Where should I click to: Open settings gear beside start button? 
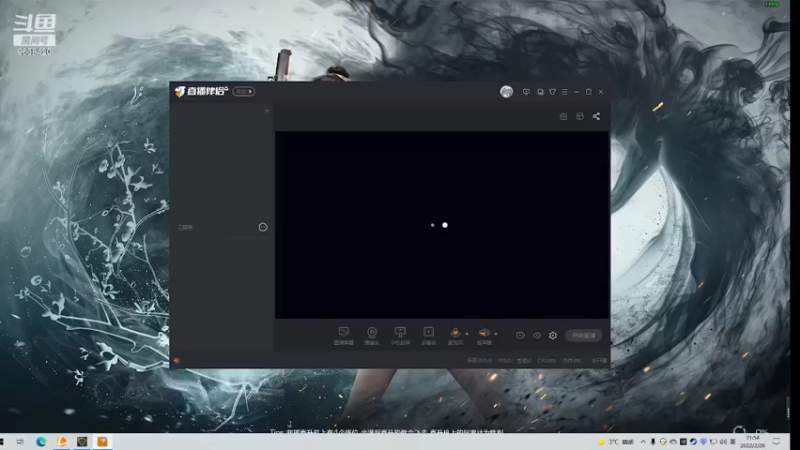click(553, 336)
